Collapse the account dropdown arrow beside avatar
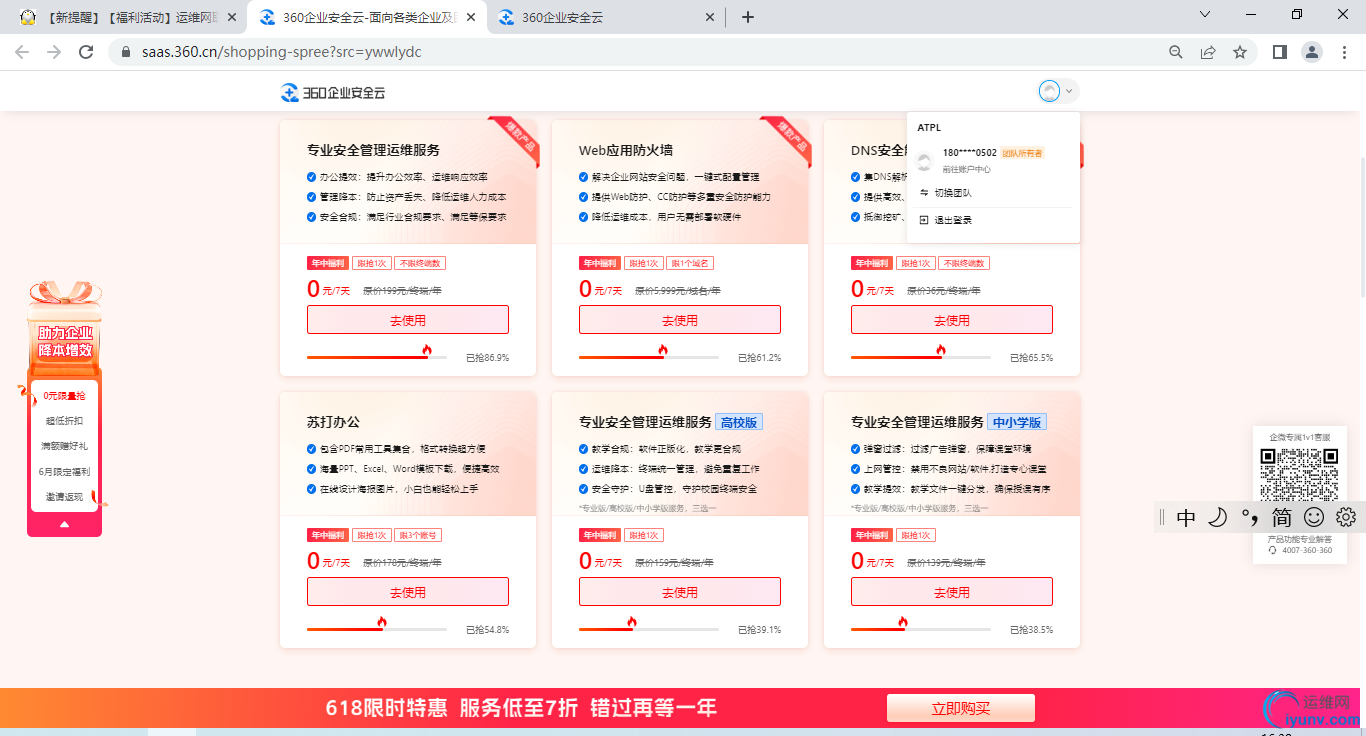 coord(1069,92)
